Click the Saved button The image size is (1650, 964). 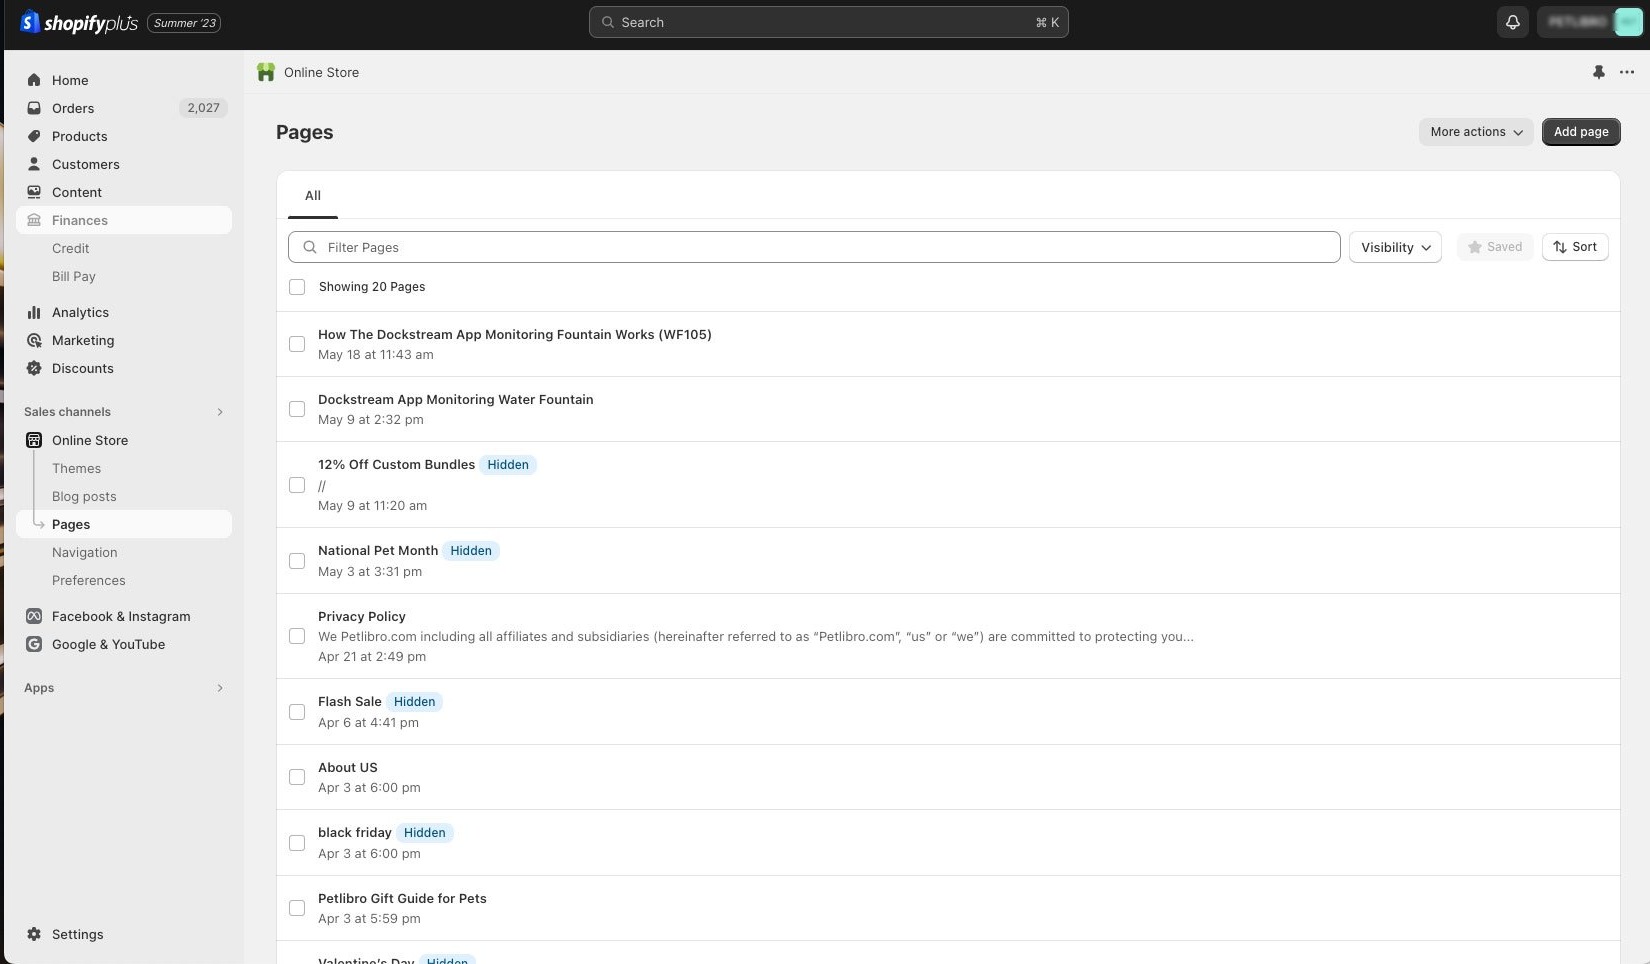[x=1494, y=247]
